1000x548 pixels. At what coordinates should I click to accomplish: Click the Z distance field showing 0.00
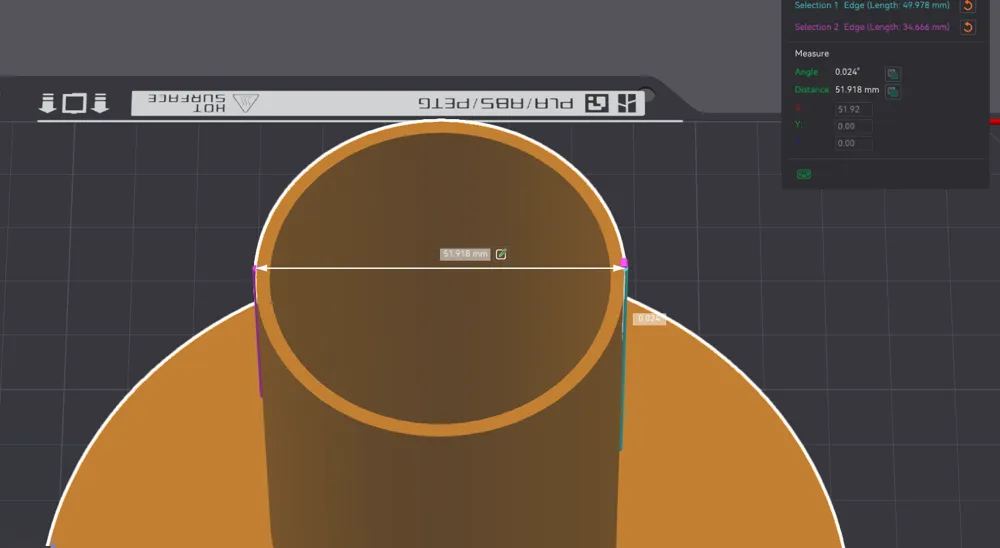pos(853,143)
